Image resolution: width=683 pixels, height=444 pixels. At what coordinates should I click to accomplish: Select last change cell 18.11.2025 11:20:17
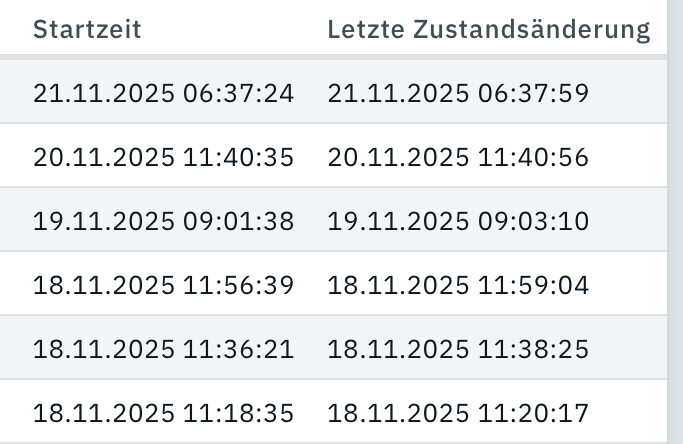457,412
